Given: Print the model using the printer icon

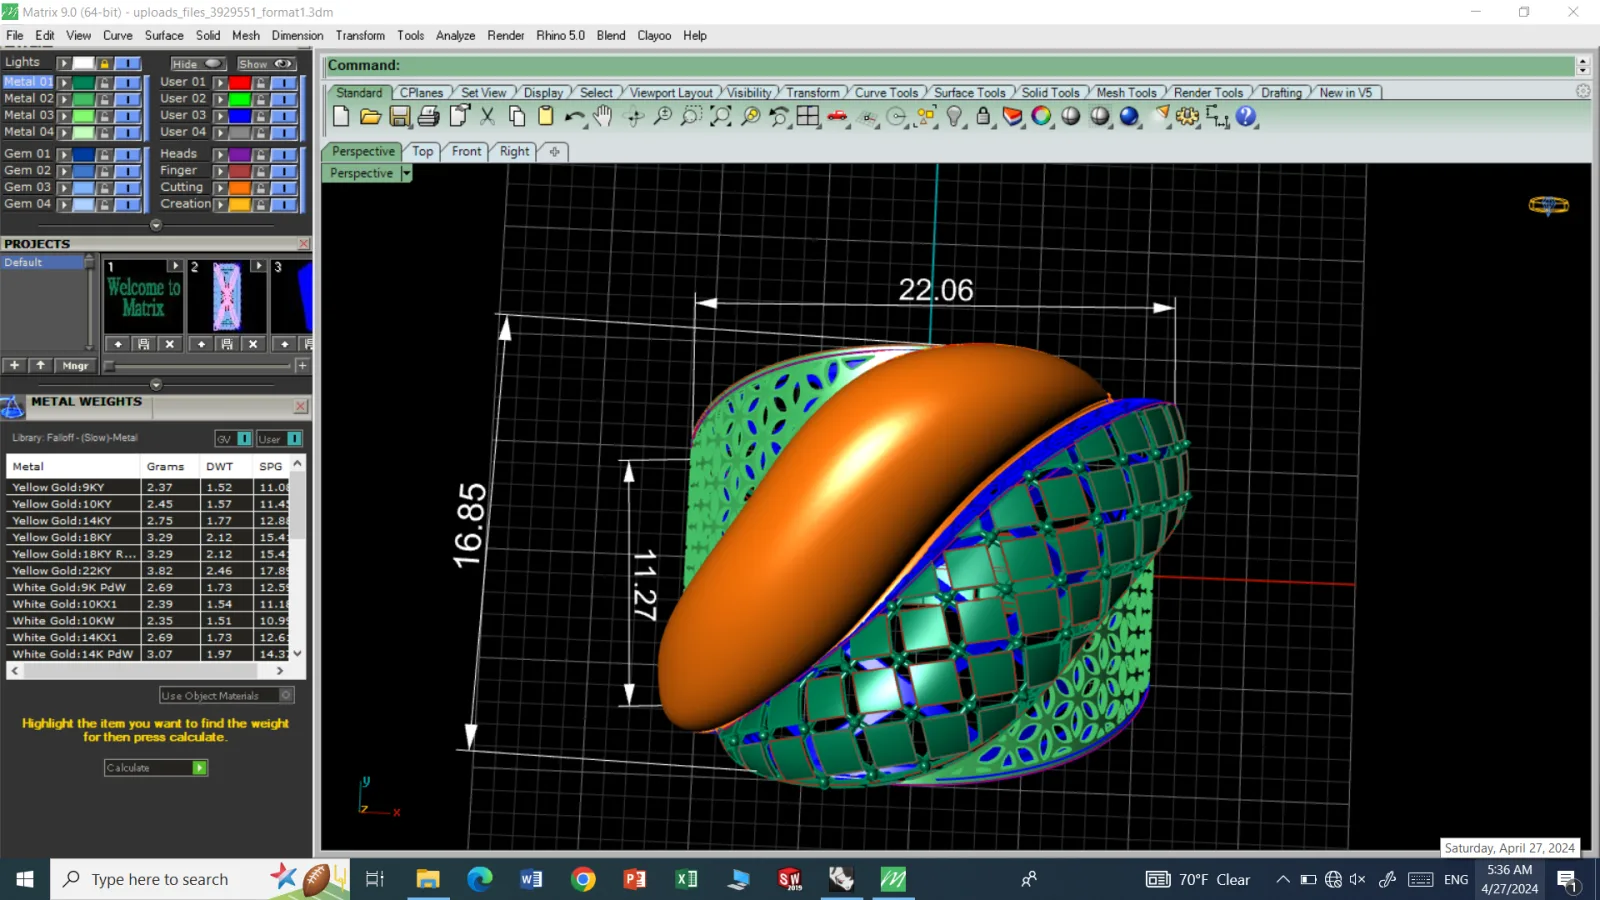Looking at the screenshot, I should pos(428,116).
